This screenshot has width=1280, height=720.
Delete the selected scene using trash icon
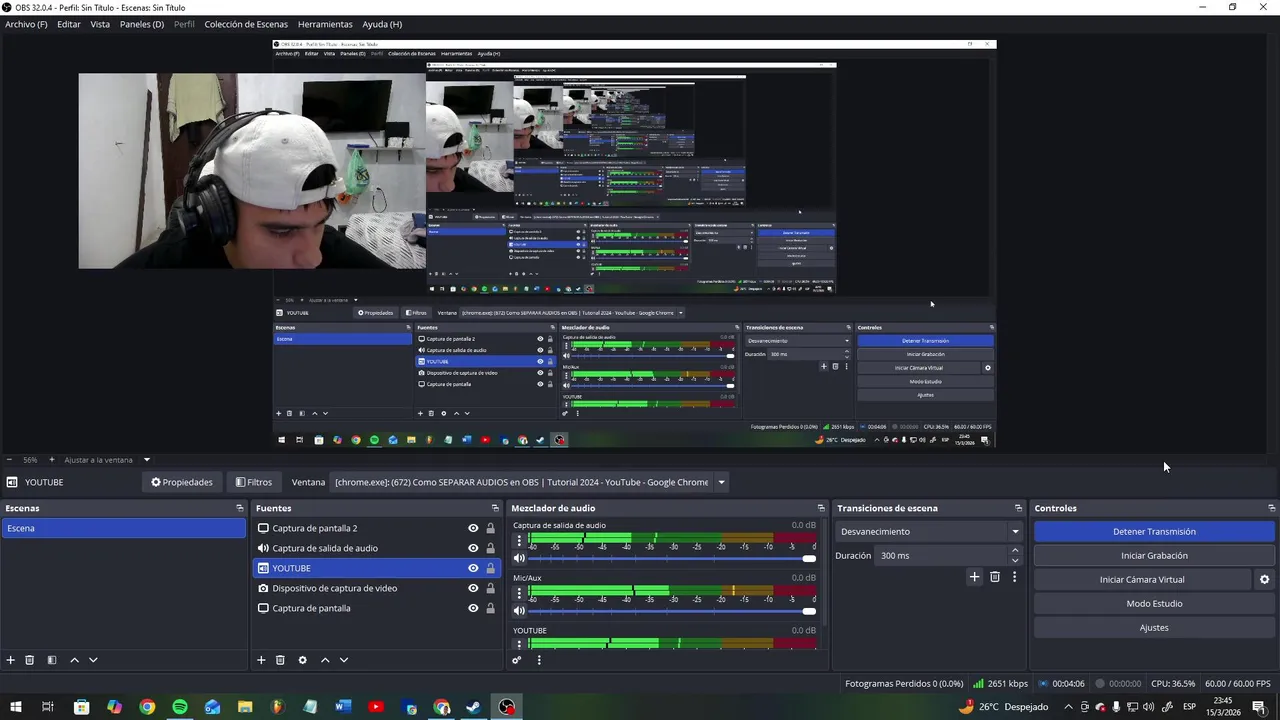pos(30,660)
